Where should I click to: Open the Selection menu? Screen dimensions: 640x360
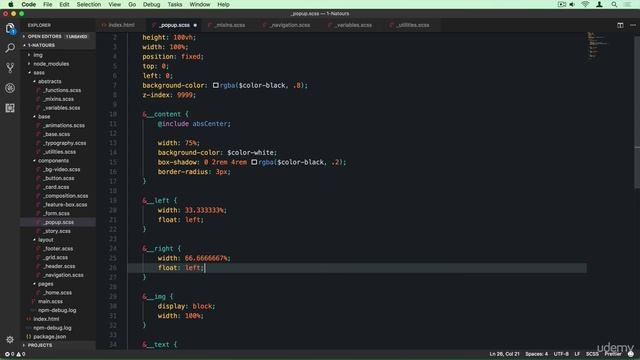[x=89, y=4]
